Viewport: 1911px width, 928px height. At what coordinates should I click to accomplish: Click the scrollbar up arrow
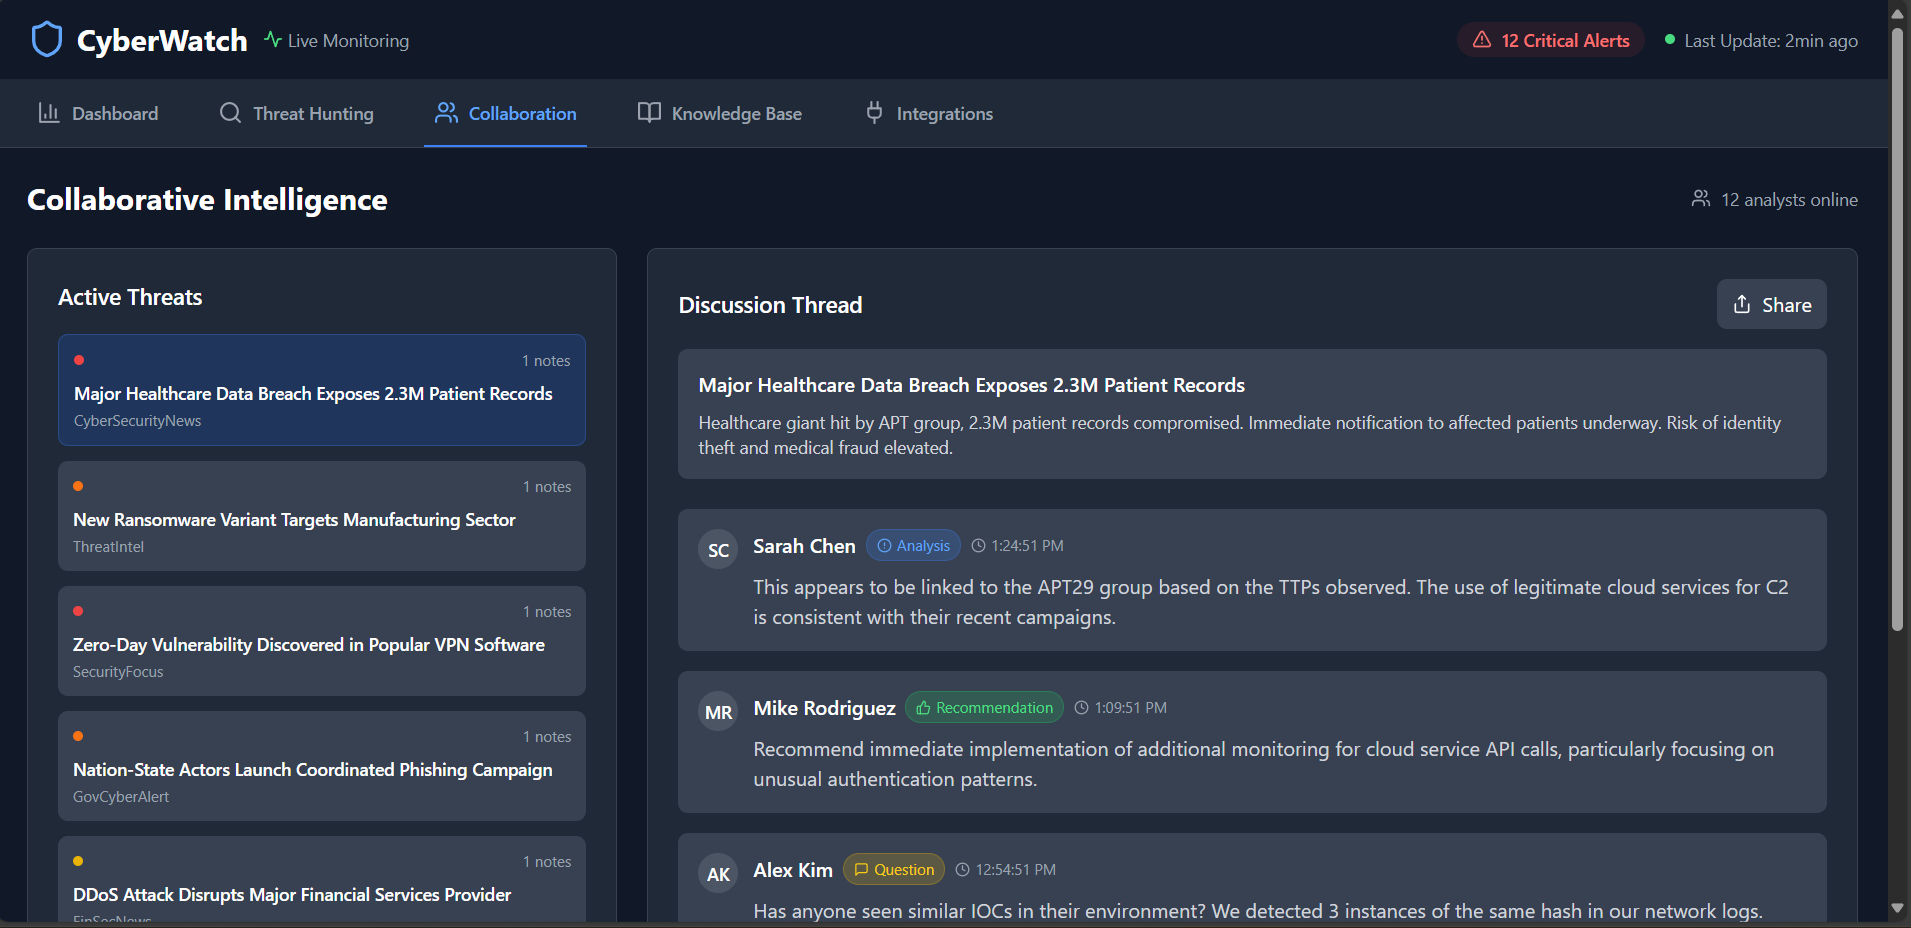(x=1897, y=13)
